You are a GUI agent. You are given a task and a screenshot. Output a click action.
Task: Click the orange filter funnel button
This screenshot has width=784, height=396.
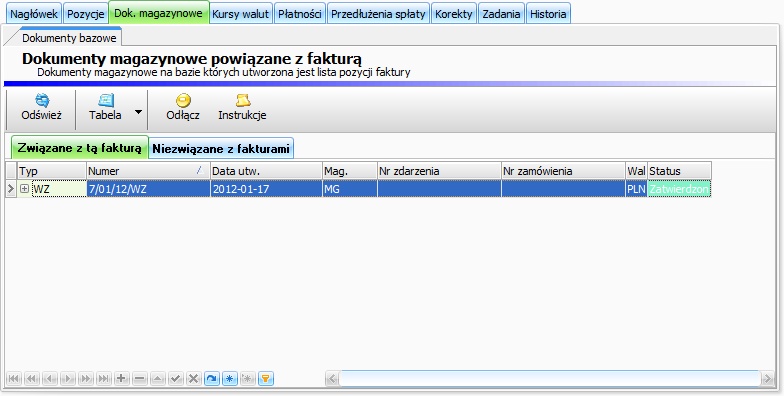click(266, 378)
